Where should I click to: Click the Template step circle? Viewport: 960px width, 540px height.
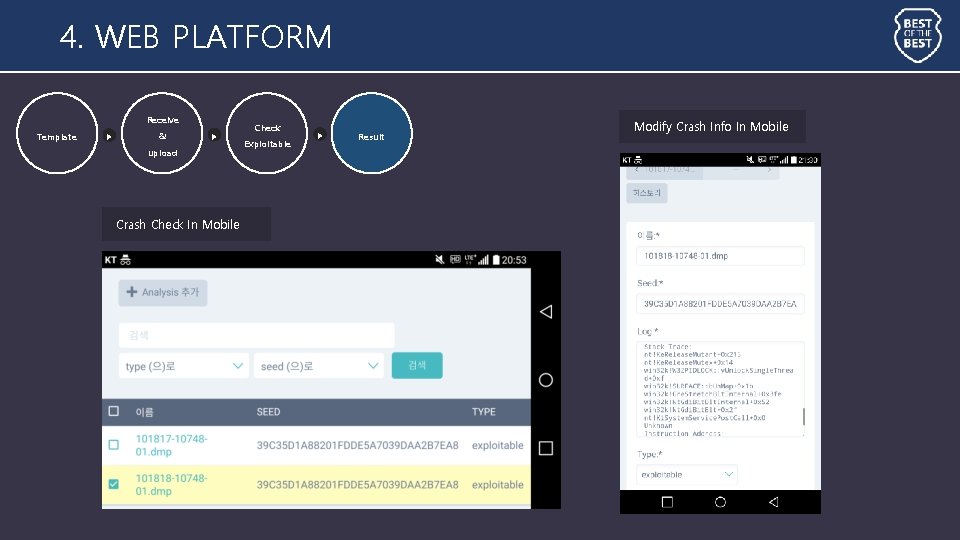[57, 133]
